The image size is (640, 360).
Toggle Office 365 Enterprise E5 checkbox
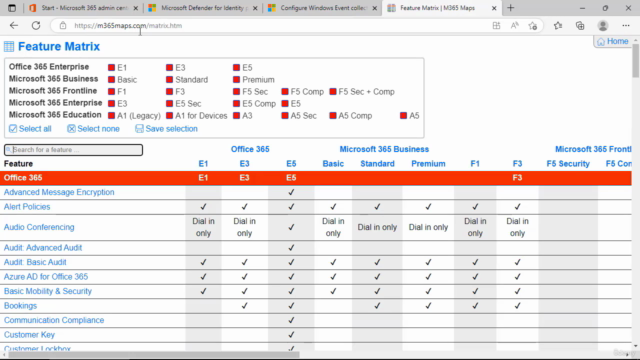click(x=236, y=67)
